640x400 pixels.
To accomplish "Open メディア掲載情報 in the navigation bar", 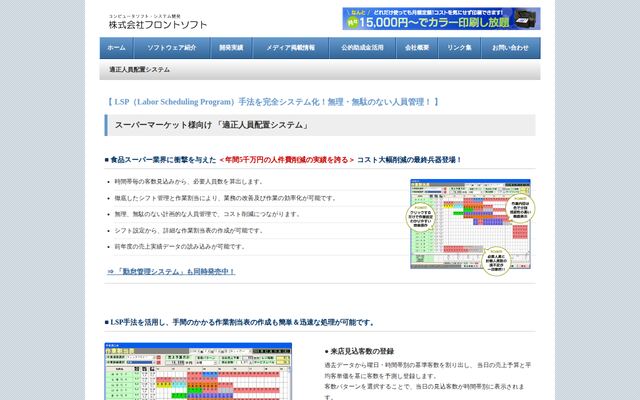I will click(291, 48).
